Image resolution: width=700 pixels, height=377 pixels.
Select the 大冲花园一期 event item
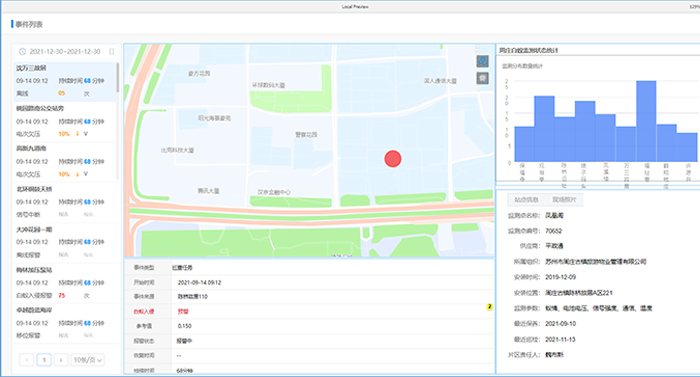pos(65,242)
